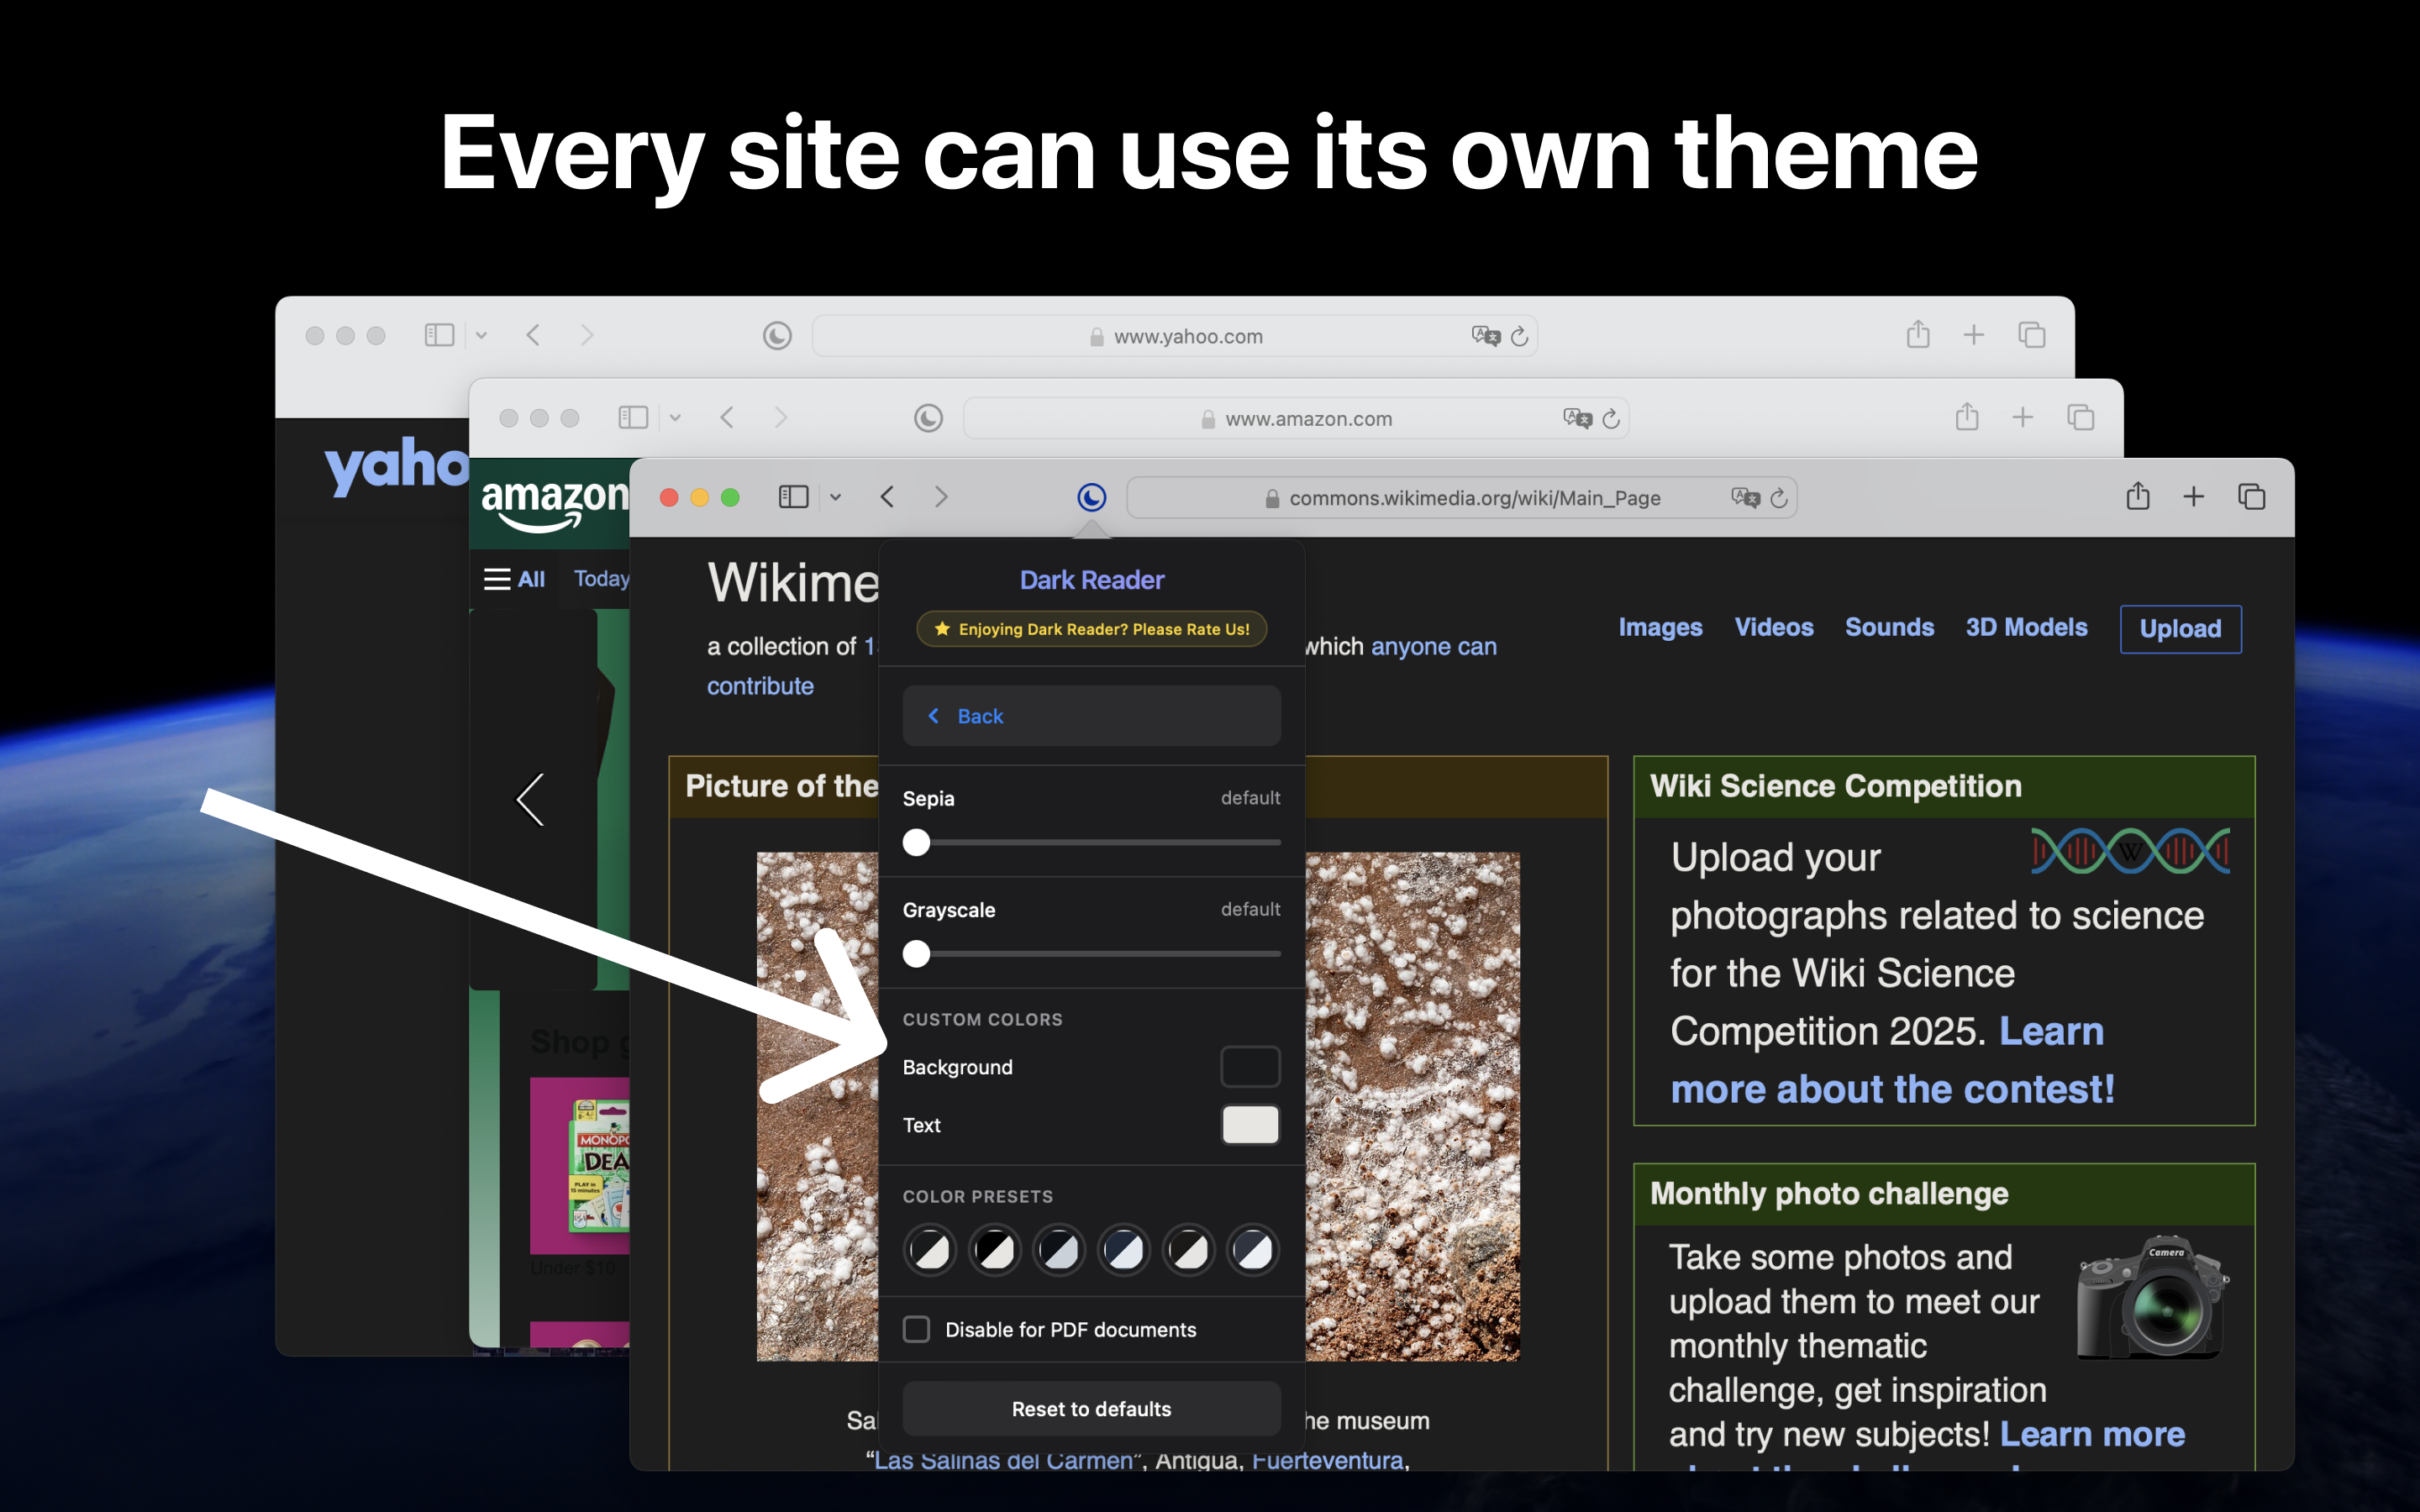Open new tab in Yahoo window
The width and height of the screenshot is (2420, 1512).
click(1973, 335)
